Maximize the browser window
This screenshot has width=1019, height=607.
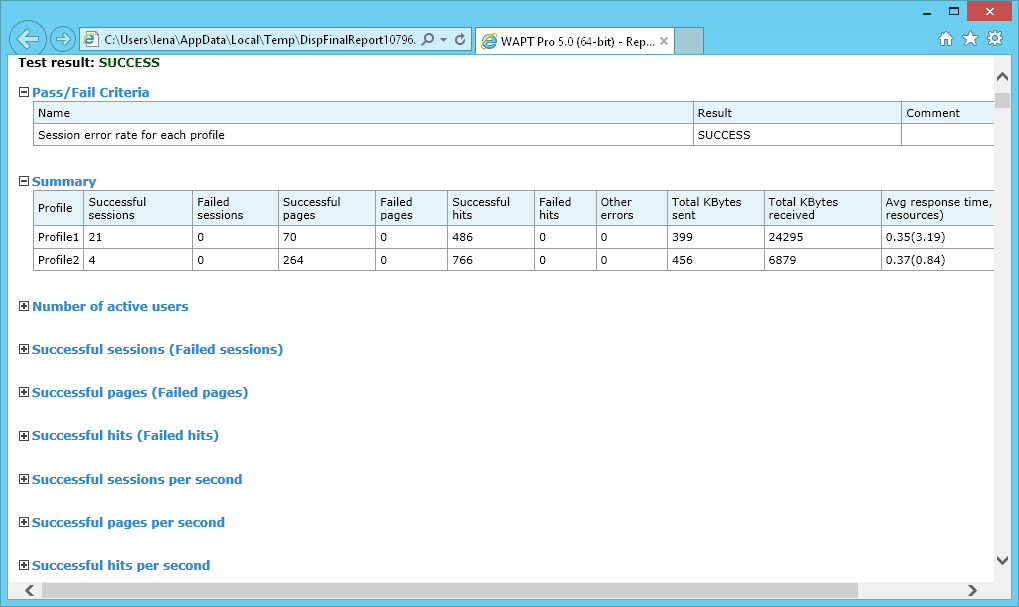click(953, 12)
